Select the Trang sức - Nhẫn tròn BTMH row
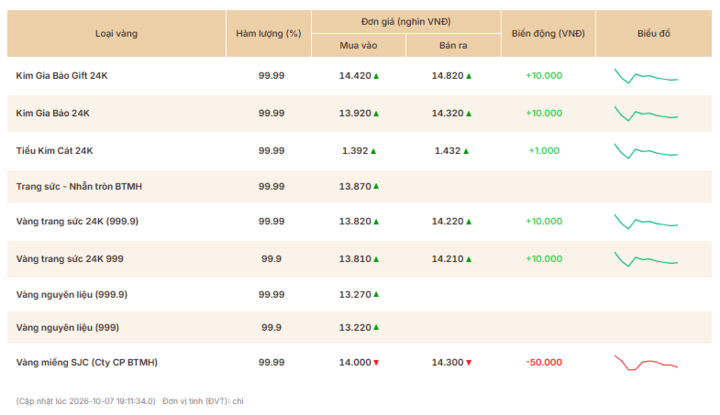Screen dimensions: 720x415 click(360, 186)
